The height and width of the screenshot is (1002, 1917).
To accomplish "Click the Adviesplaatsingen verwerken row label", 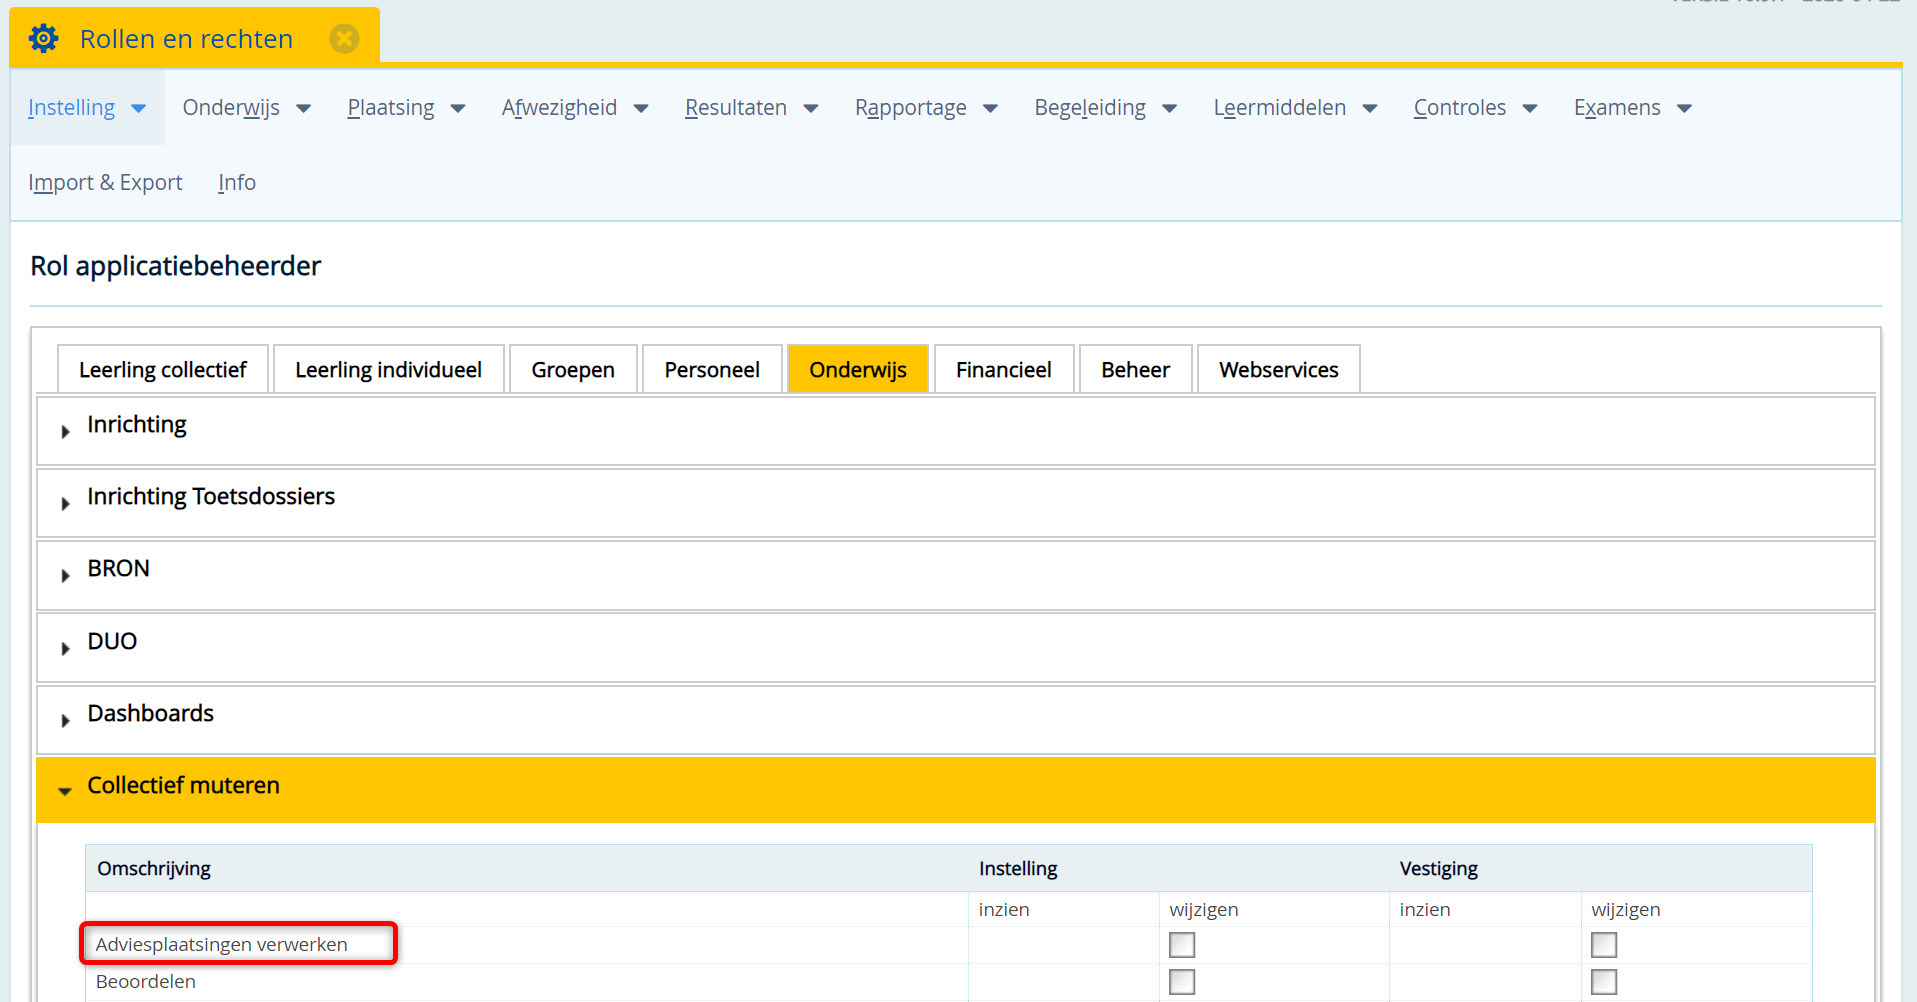I will 222,945.
